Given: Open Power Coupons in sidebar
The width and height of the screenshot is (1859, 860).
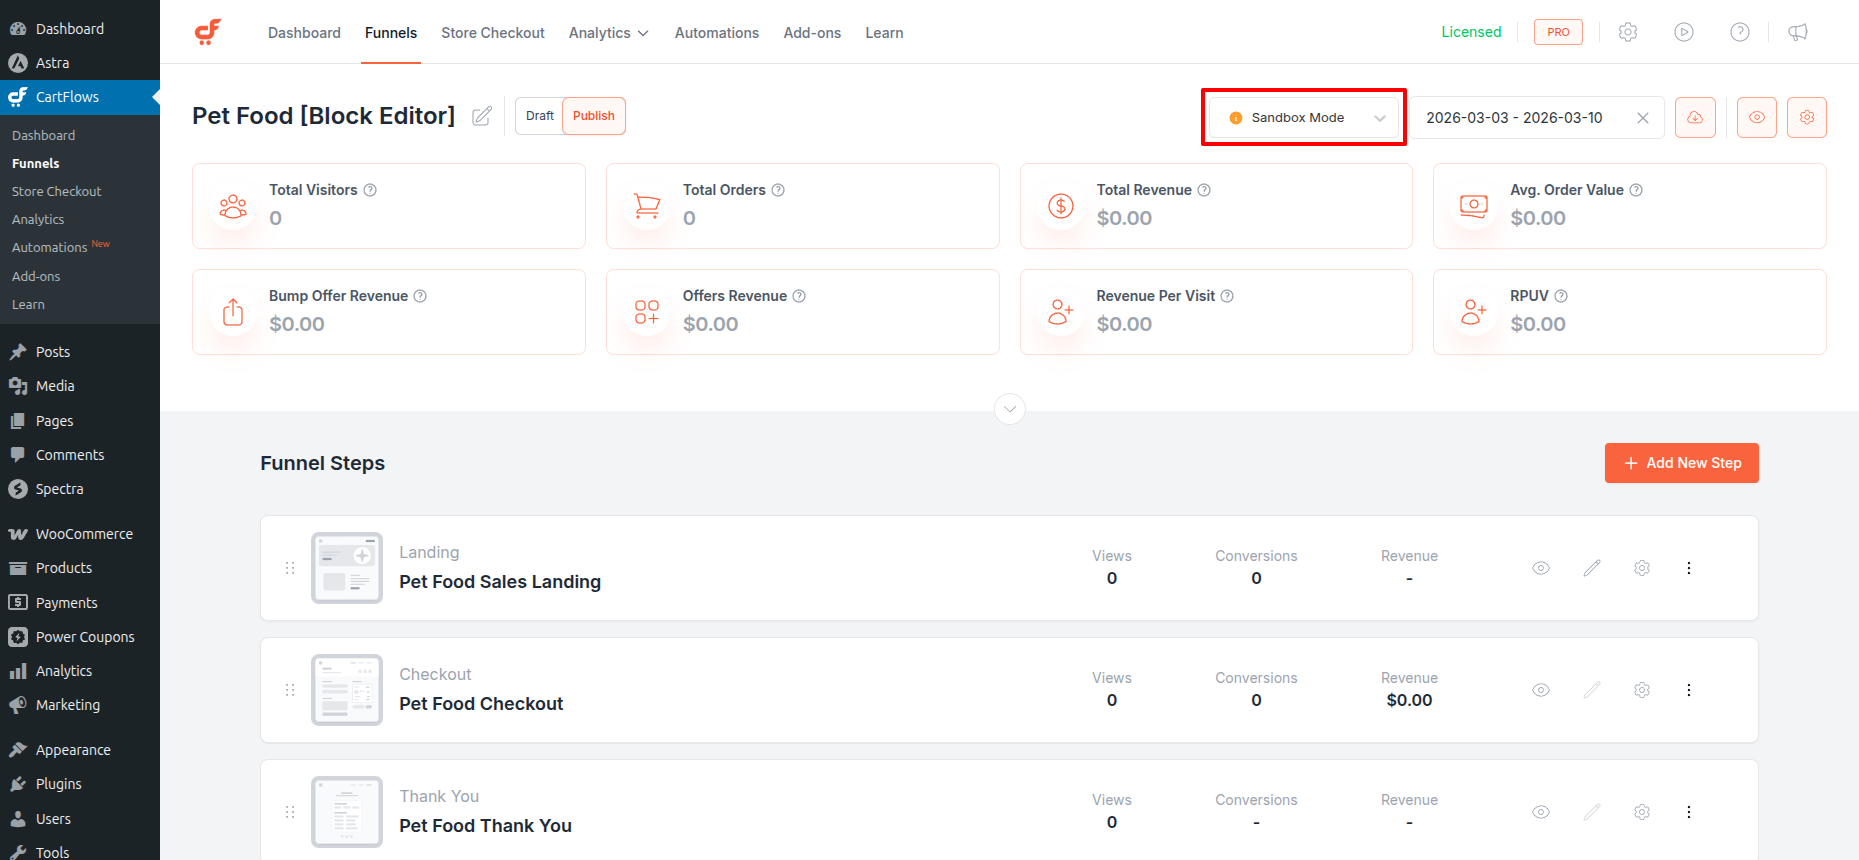Looking at the screenshot, I should click(x=80, y=637).
